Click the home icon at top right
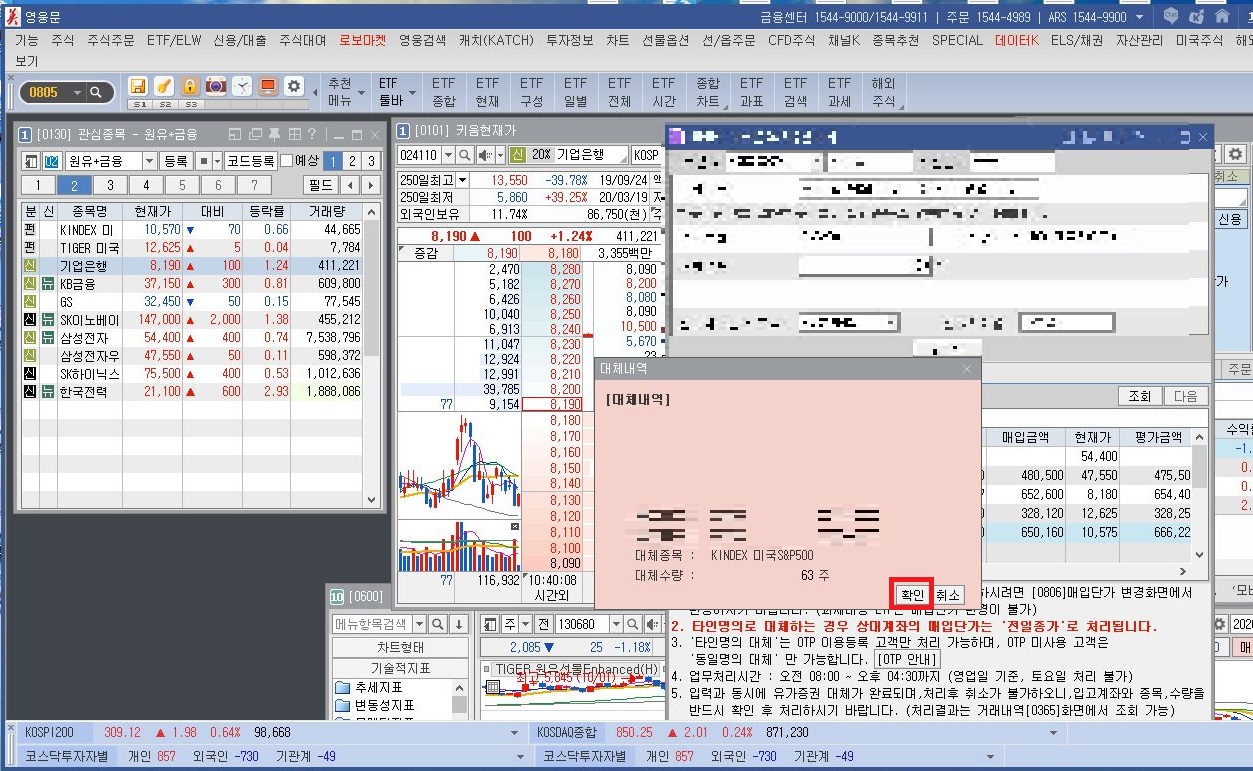Image resolution: width=1253 pixels, height=771 pixels. (1222, 16)
